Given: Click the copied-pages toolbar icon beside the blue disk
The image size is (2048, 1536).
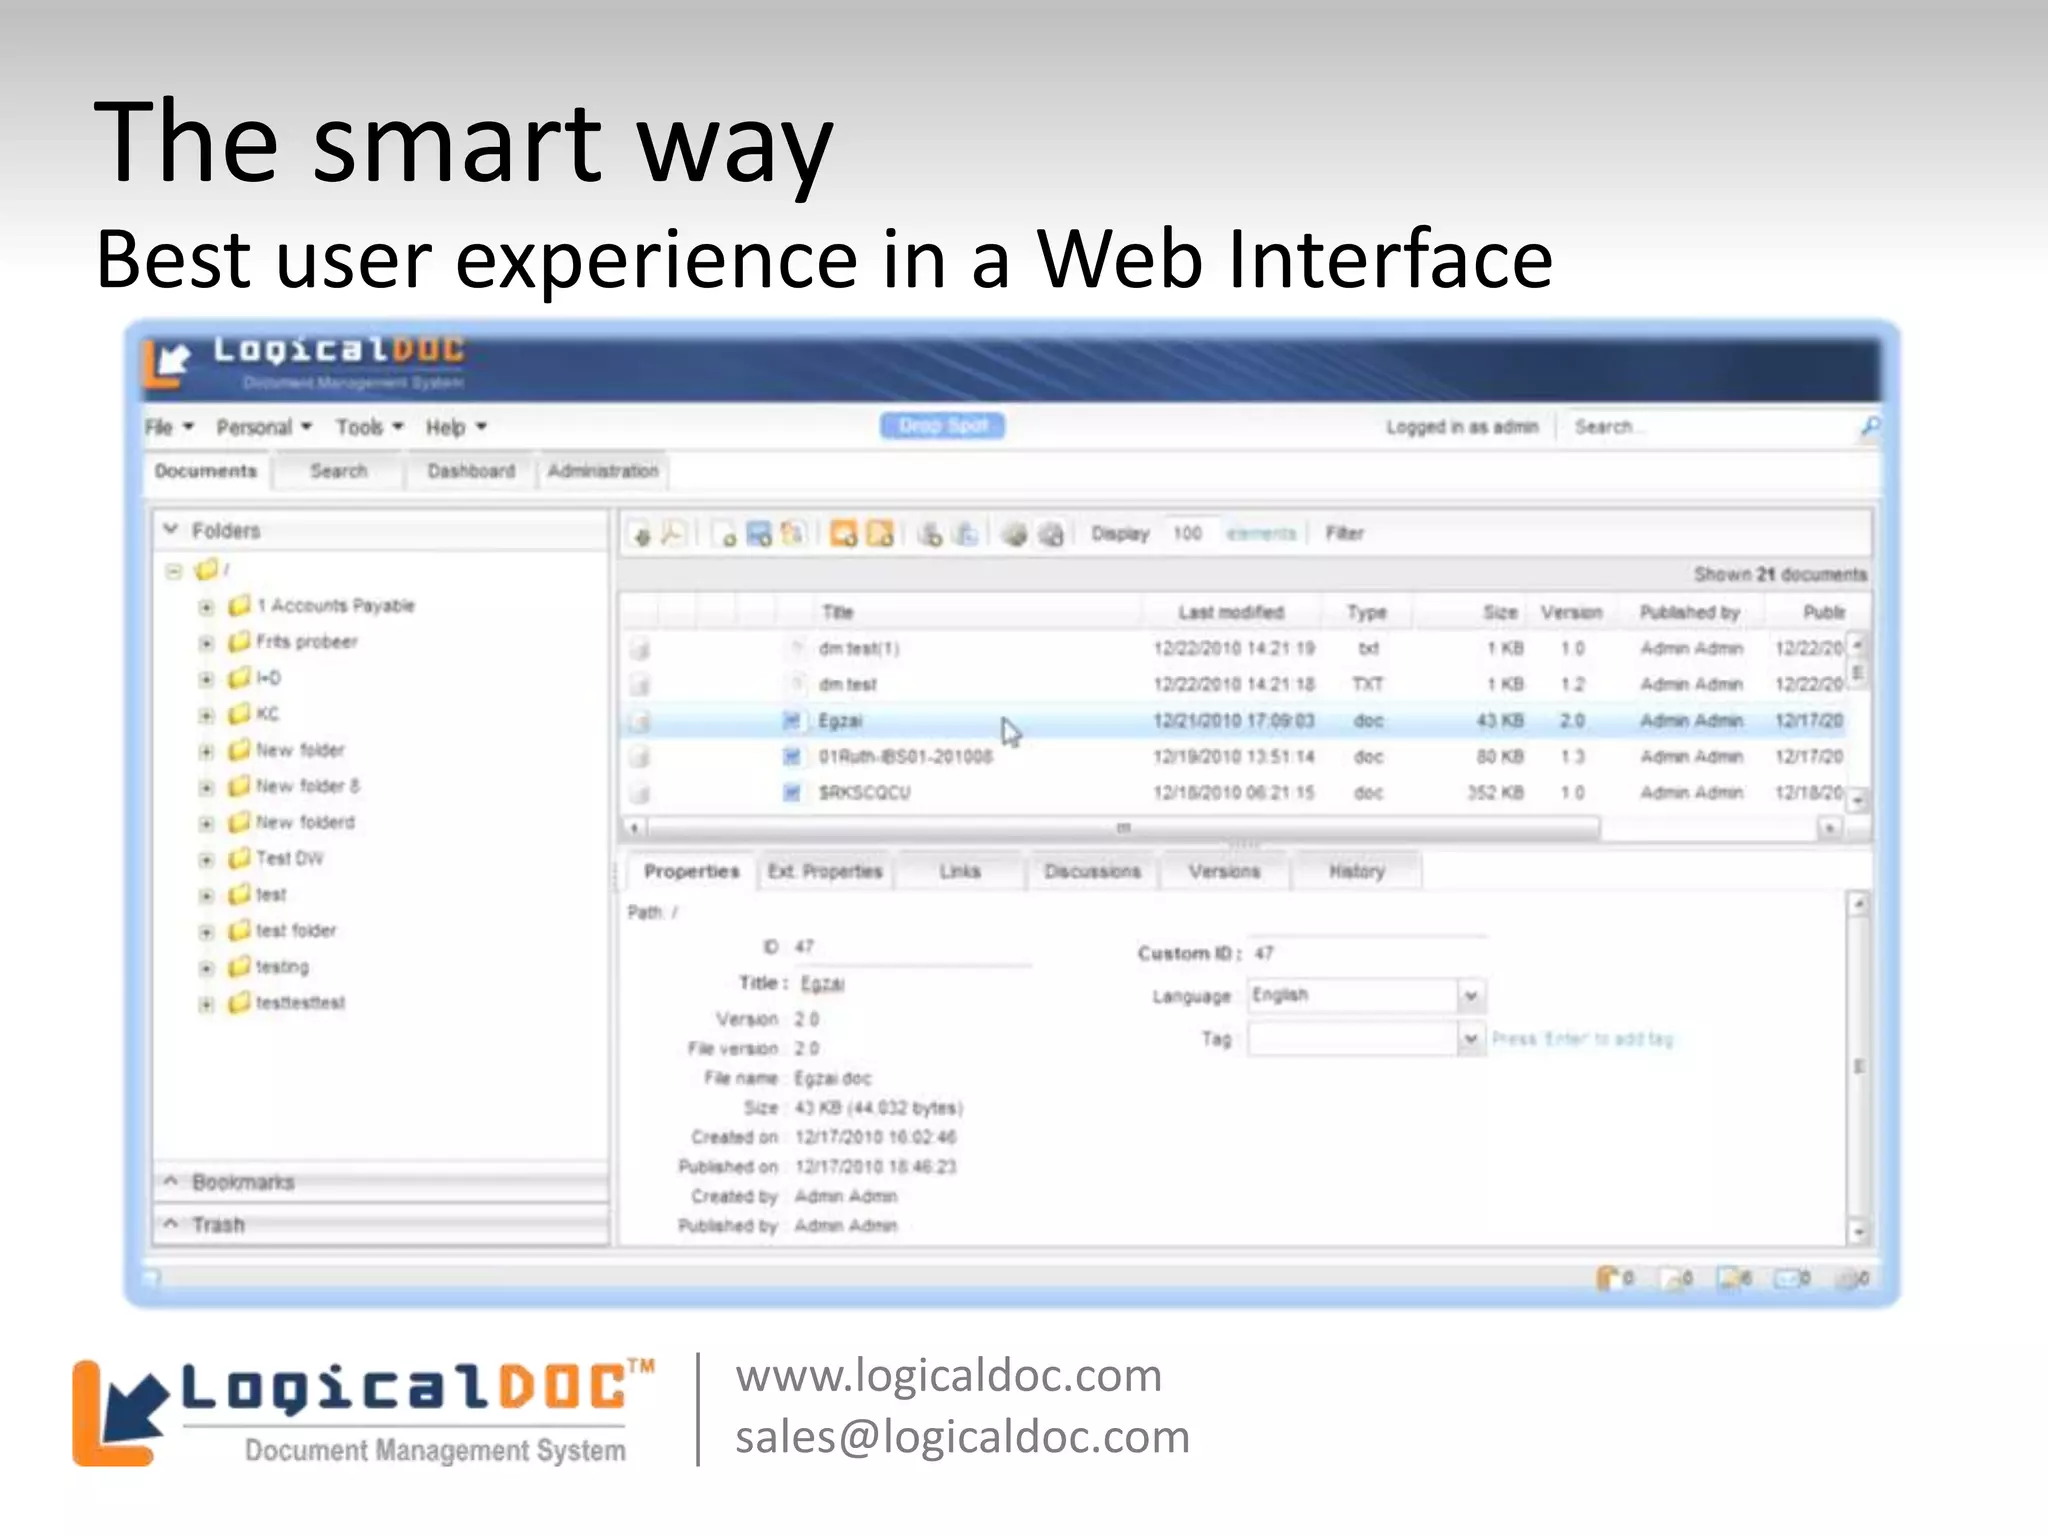Looking at the screenshot, I should click(792, 534).
